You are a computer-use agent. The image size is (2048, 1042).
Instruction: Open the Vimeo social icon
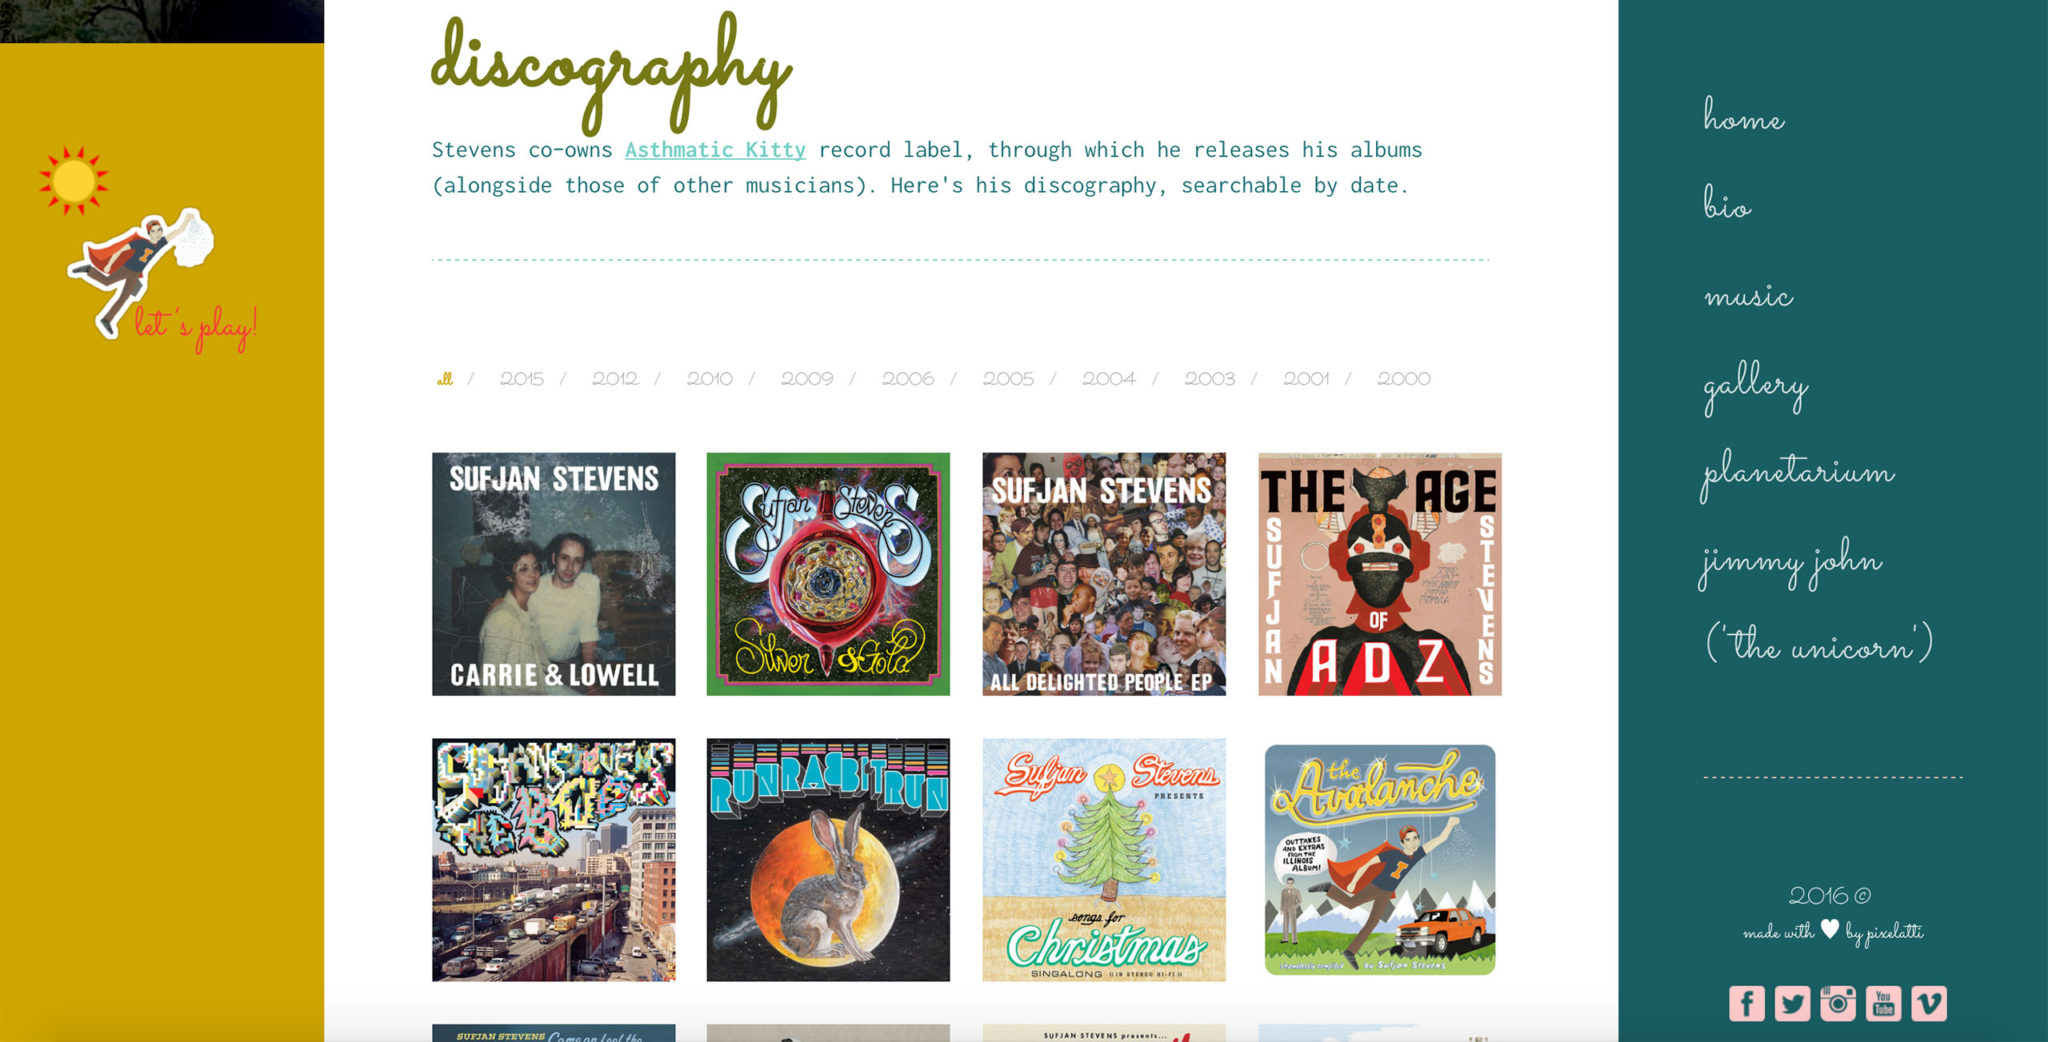click(x=1929, y=1003)
